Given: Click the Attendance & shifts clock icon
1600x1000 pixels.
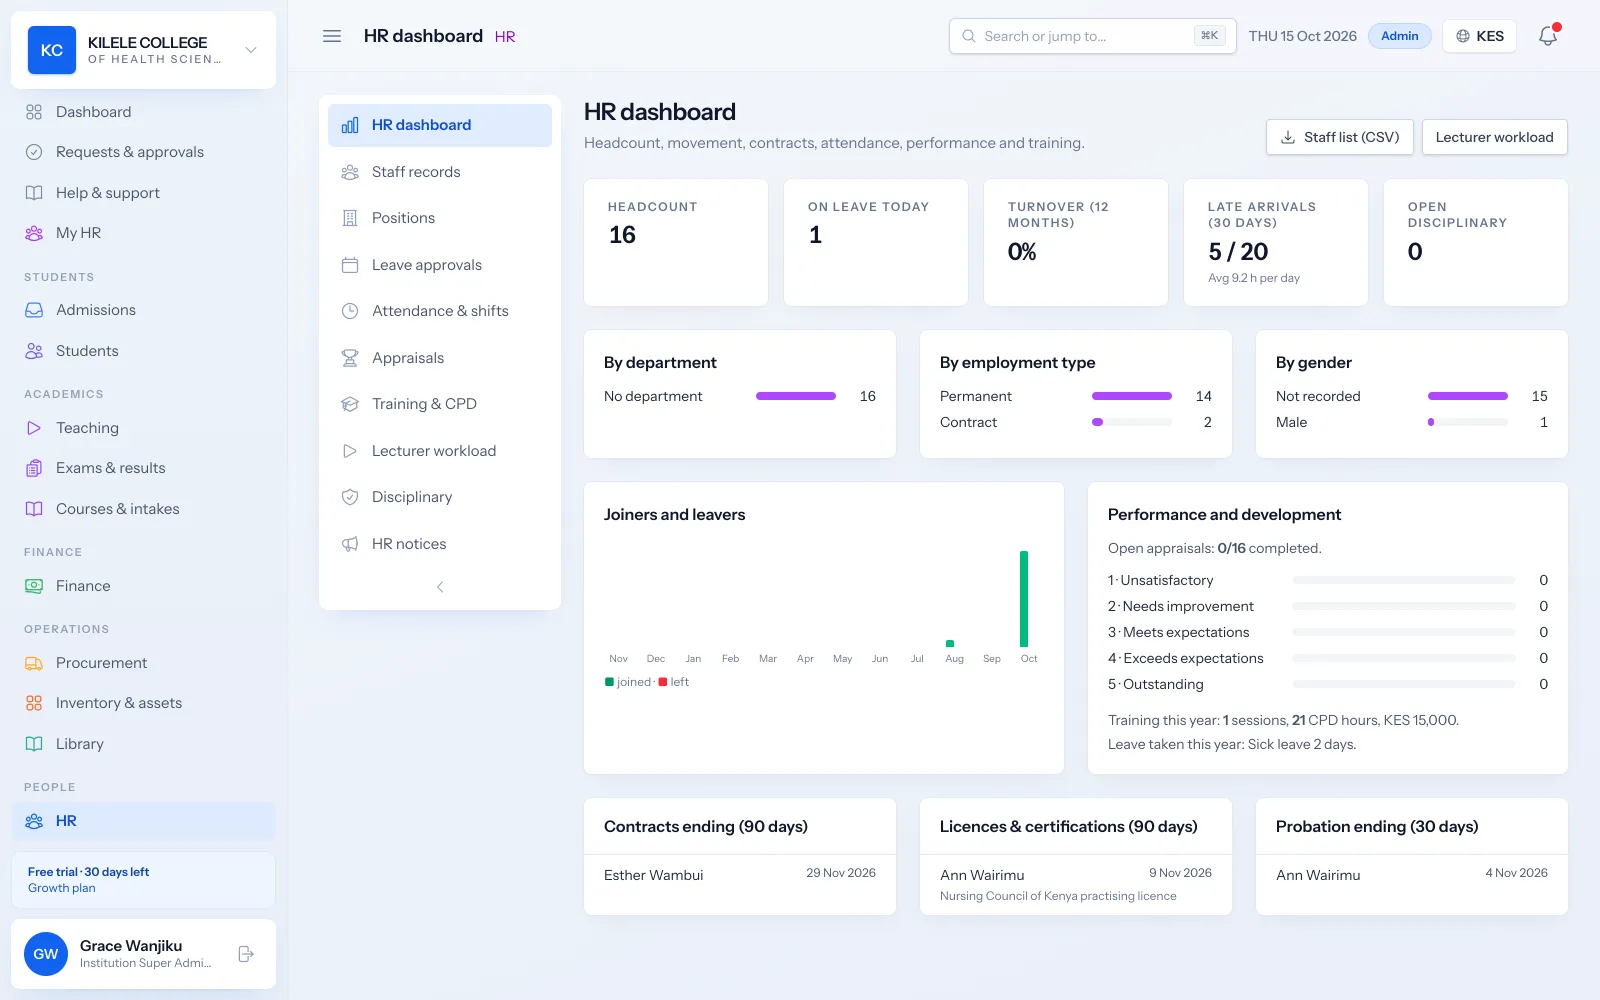Looking at the screenshot, I should [x=350, y=311].
